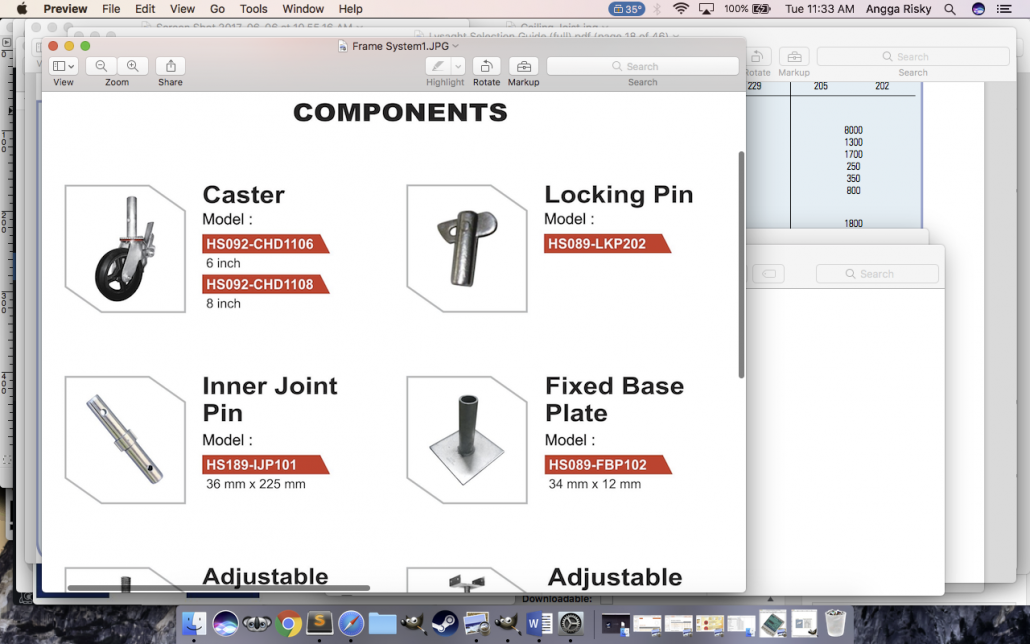1030x644 pixels.
Task: Click Angga Risky user name in menu bar
Action: coord(899,9)
